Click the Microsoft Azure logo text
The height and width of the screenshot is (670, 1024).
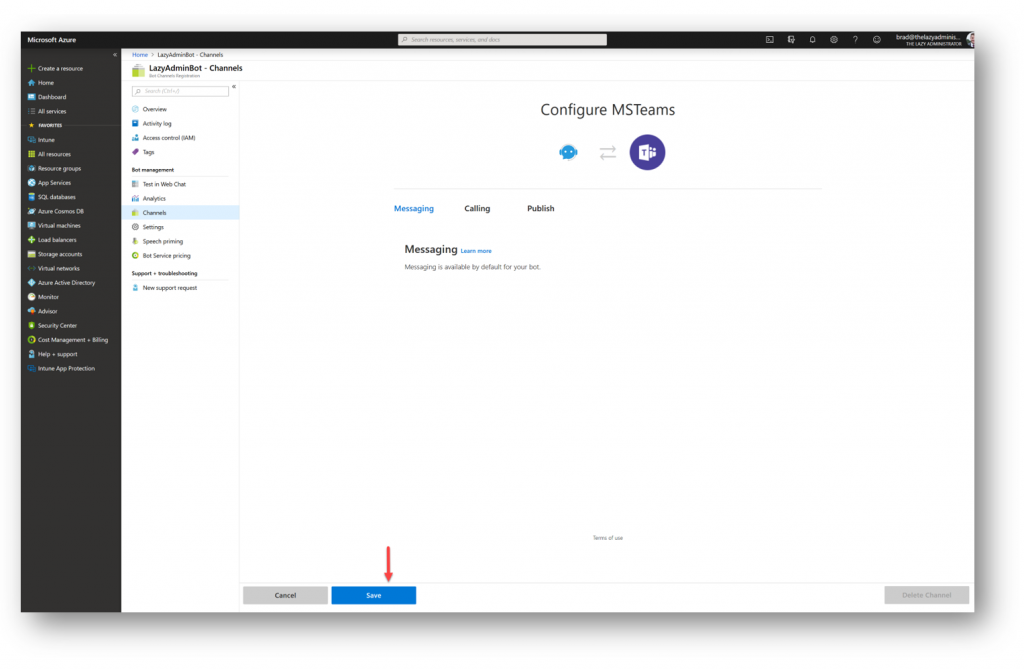(x=52, y=40)
